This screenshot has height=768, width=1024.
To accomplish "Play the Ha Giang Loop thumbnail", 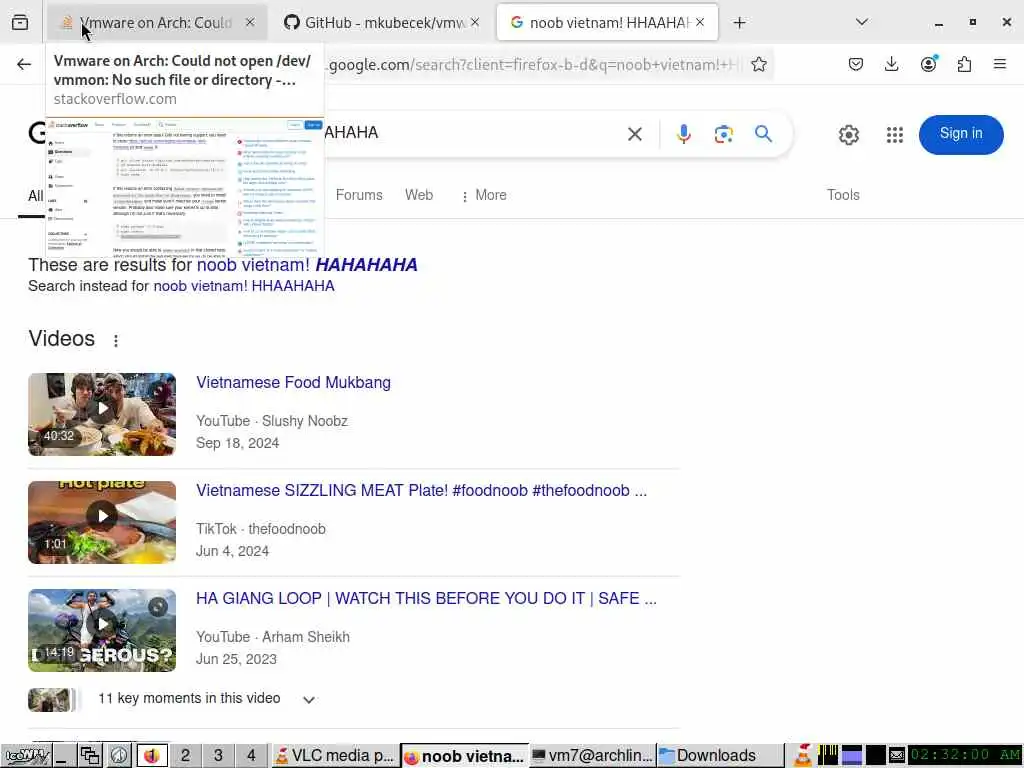I will click(102, 630).
